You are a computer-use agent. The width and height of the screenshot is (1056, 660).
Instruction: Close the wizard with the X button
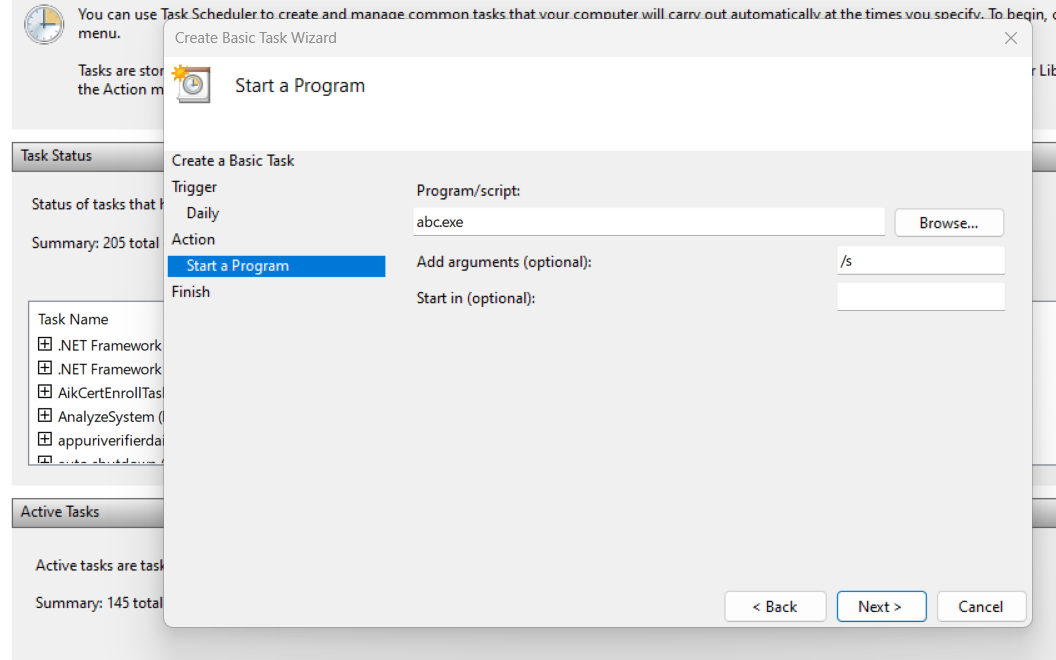point(1010,38)
